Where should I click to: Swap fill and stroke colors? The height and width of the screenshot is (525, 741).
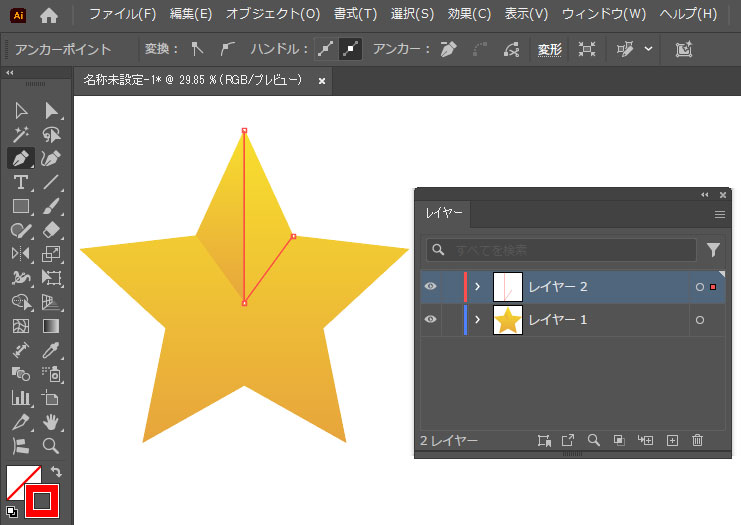[57, 471]
